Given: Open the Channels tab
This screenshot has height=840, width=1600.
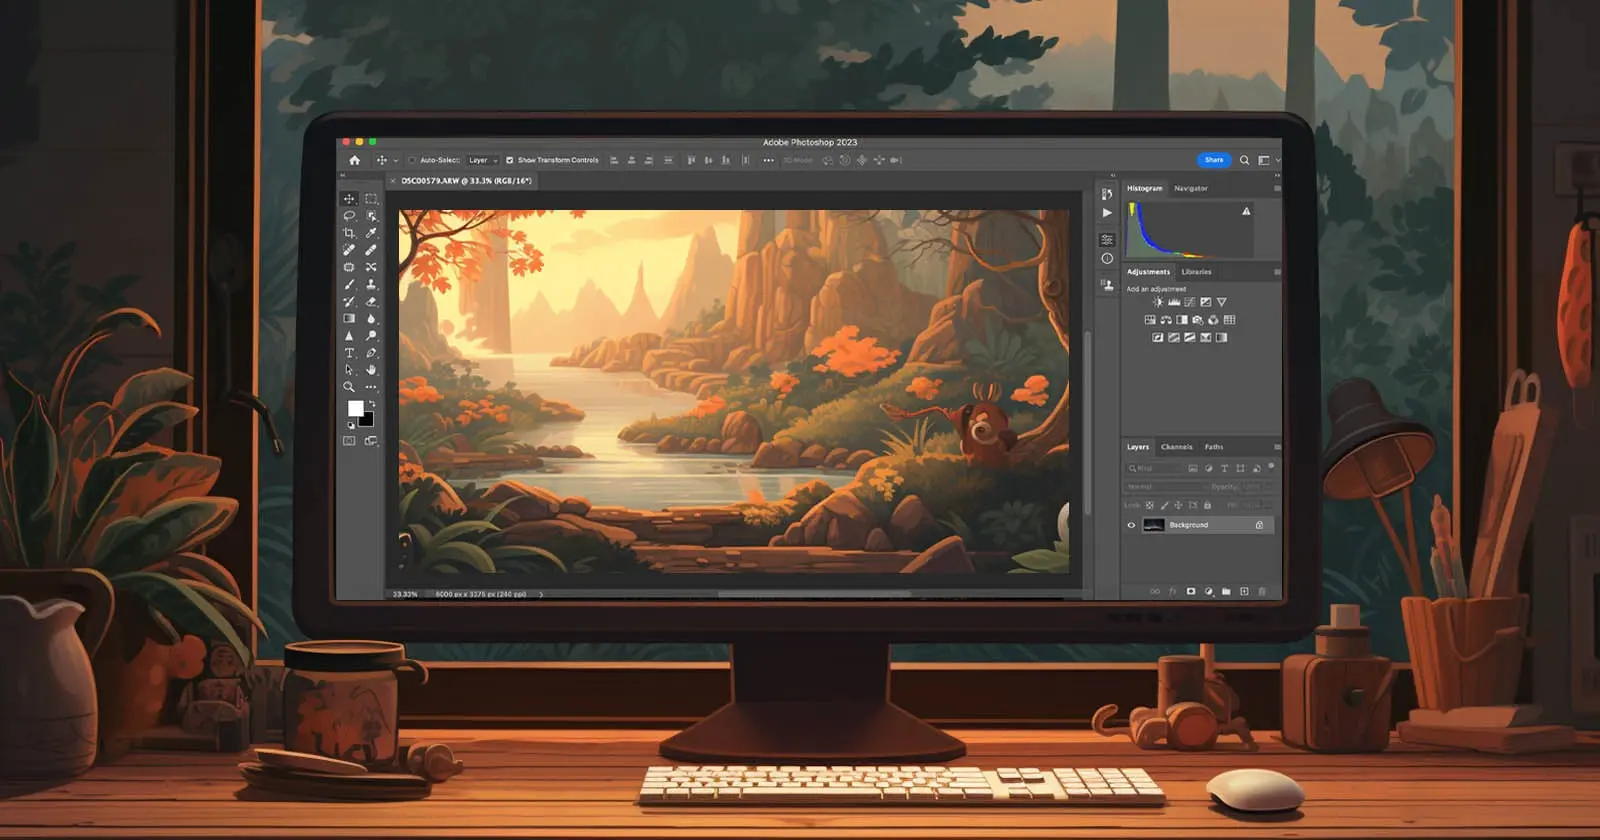Looking at the screenshot, I should click(x=1177, y=447).
